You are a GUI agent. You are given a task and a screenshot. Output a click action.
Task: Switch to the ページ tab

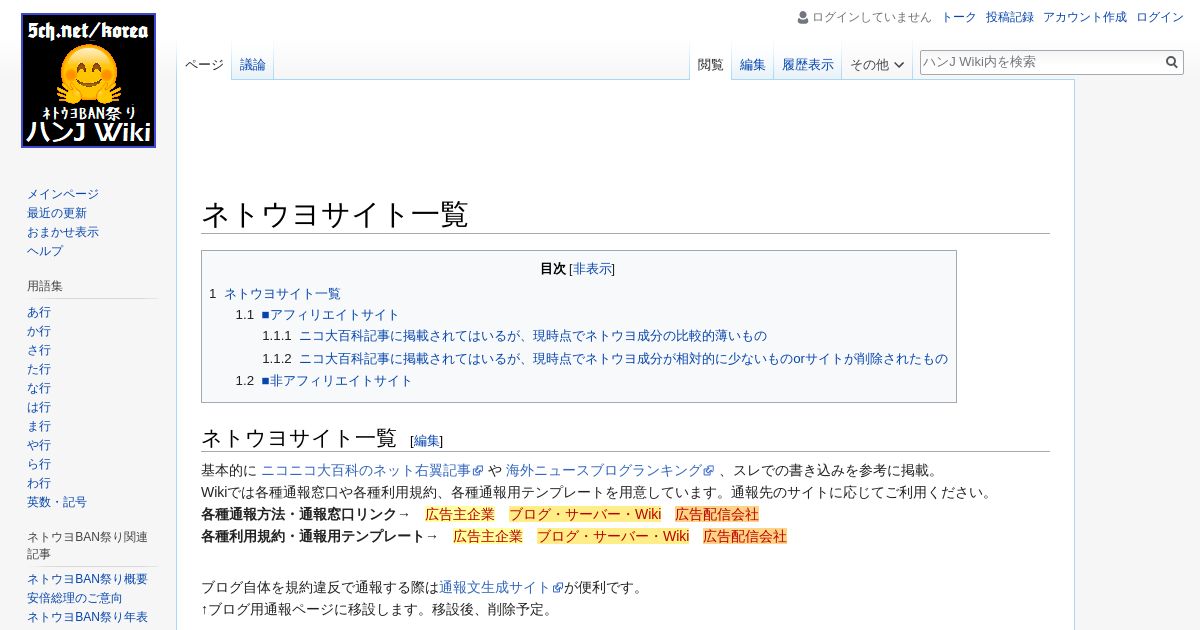pyautogui.click(x=204, y=65)
